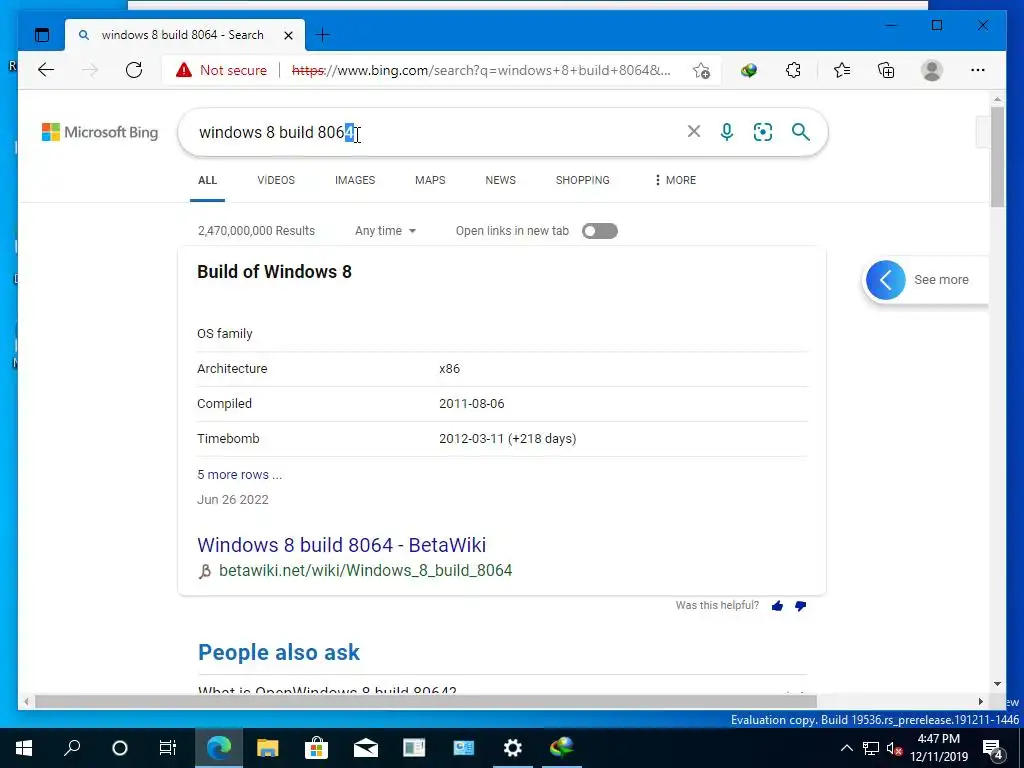Open Edge Settings and more menu

point(978,70)
